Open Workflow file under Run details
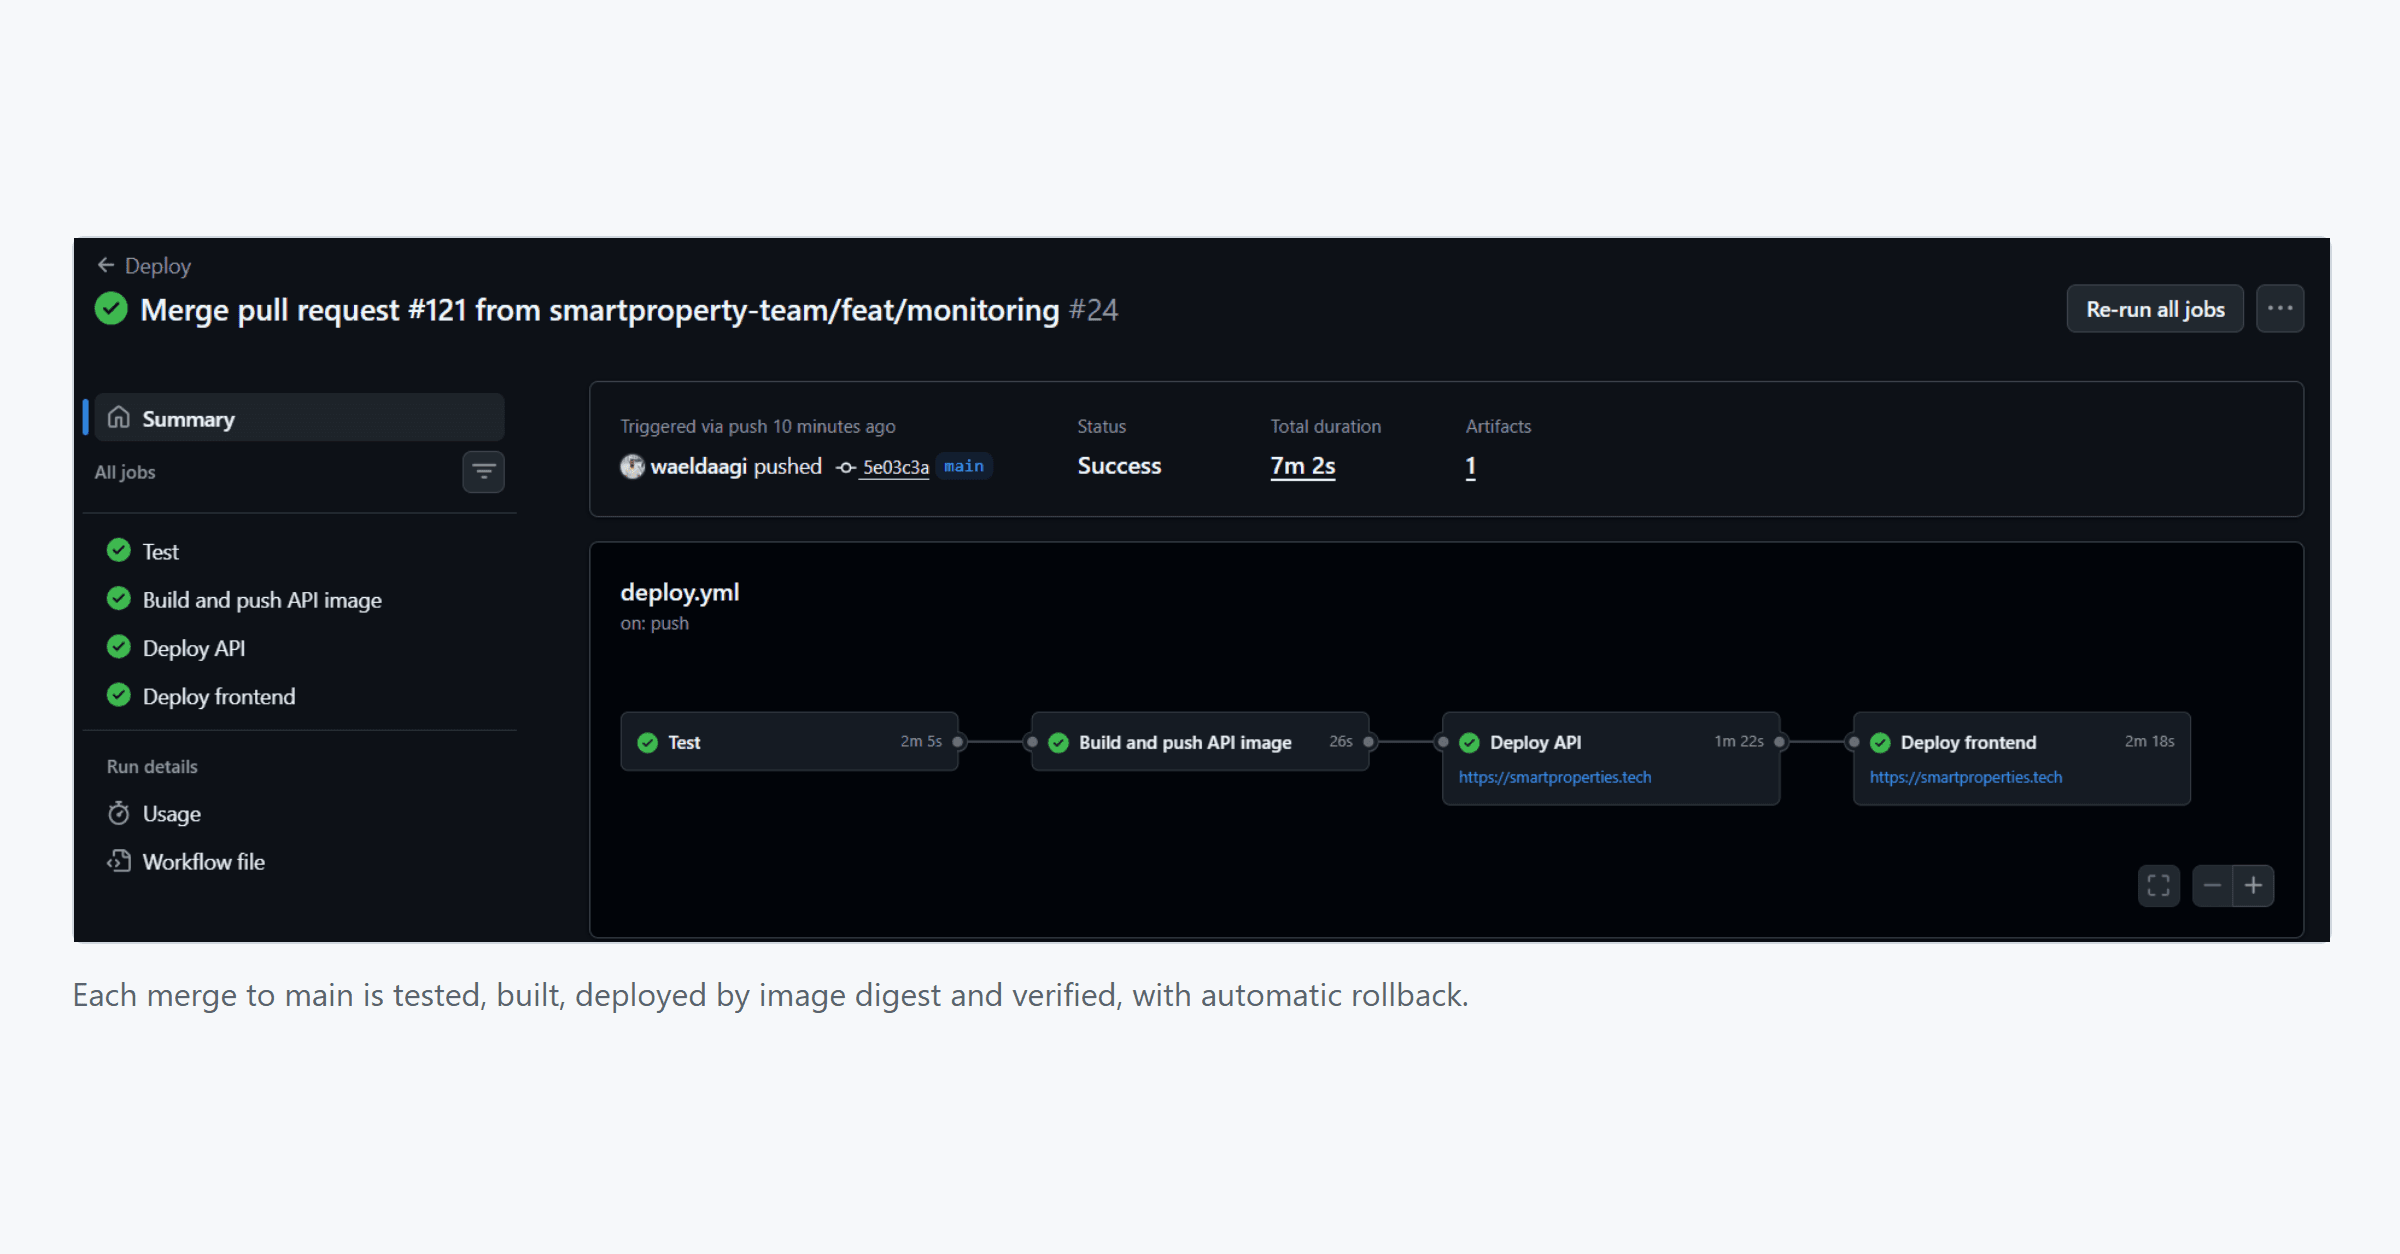This screenshot has width=2400, height=1254. (203, 862)
